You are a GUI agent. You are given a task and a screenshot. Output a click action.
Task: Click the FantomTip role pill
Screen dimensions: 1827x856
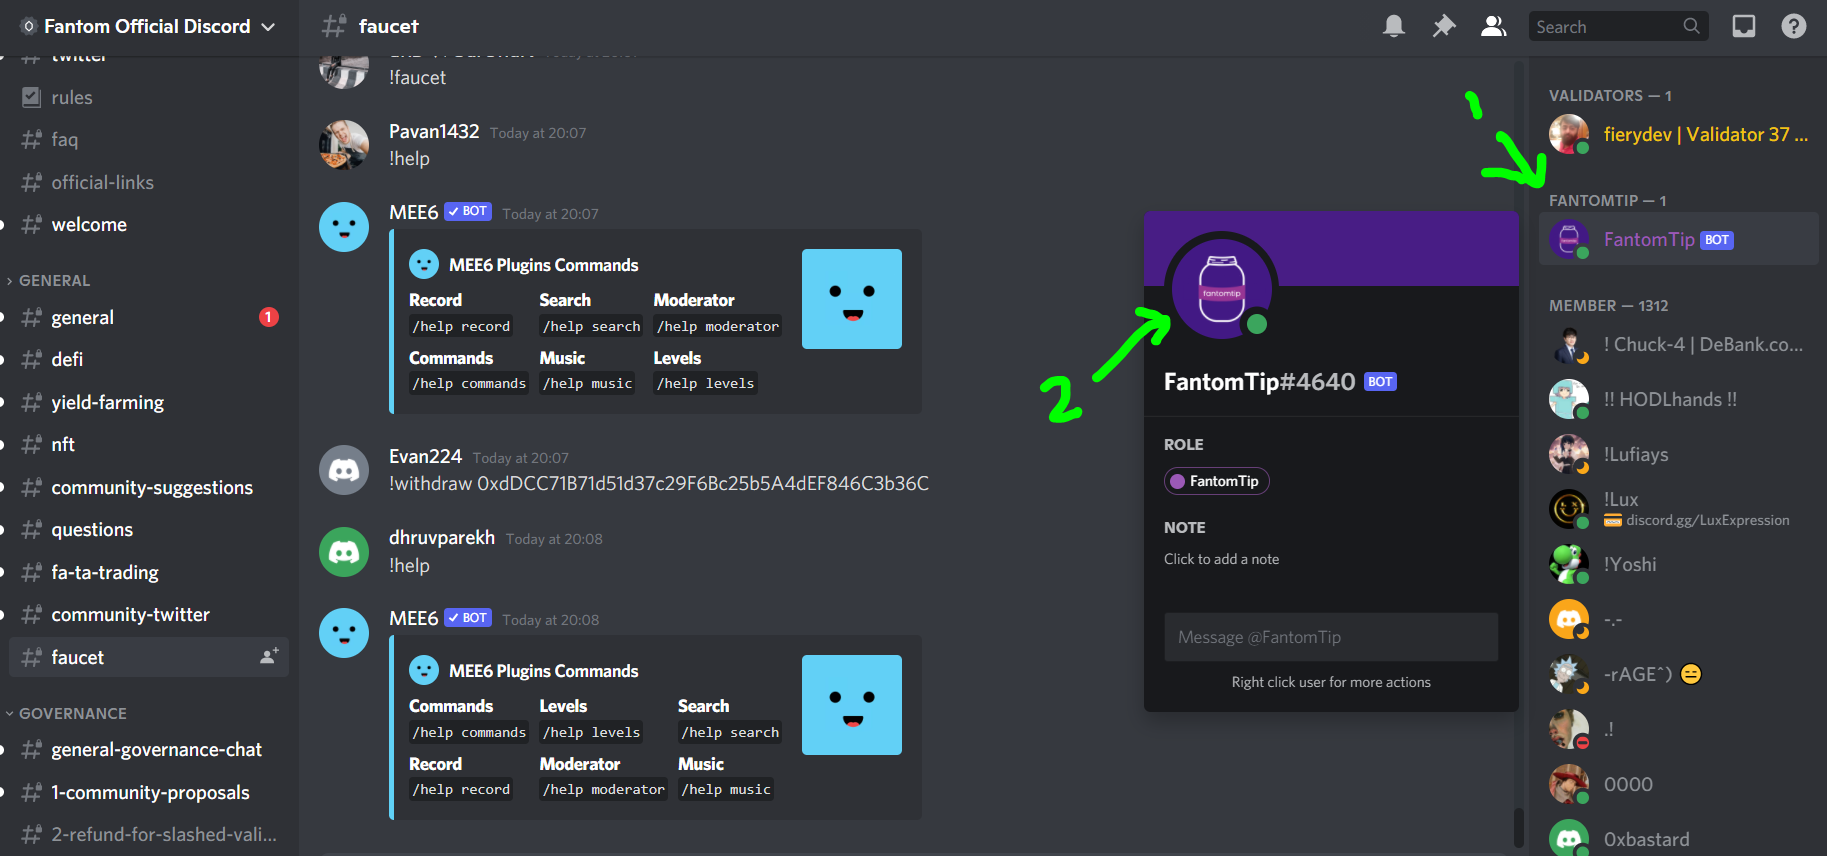point(1217,481)
